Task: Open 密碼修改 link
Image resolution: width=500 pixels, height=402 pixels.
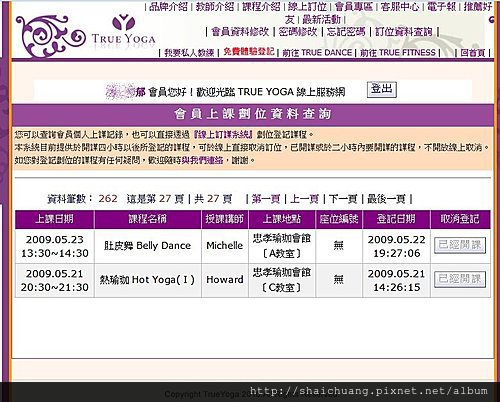Action: point(298,32)
